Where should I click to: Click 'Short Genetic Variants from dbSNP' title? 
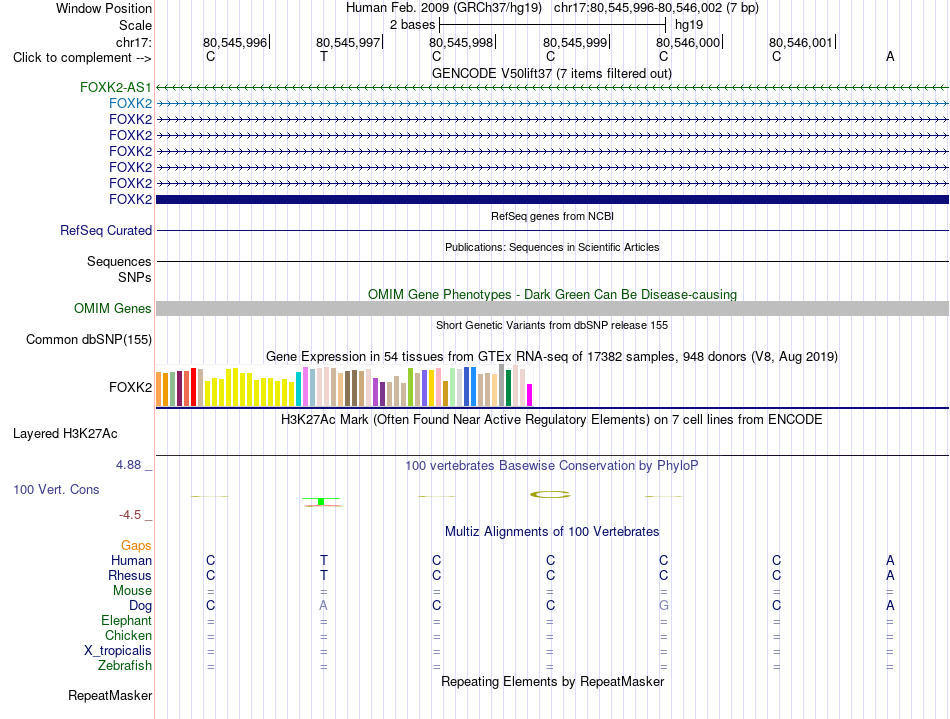tap(552, 325)
